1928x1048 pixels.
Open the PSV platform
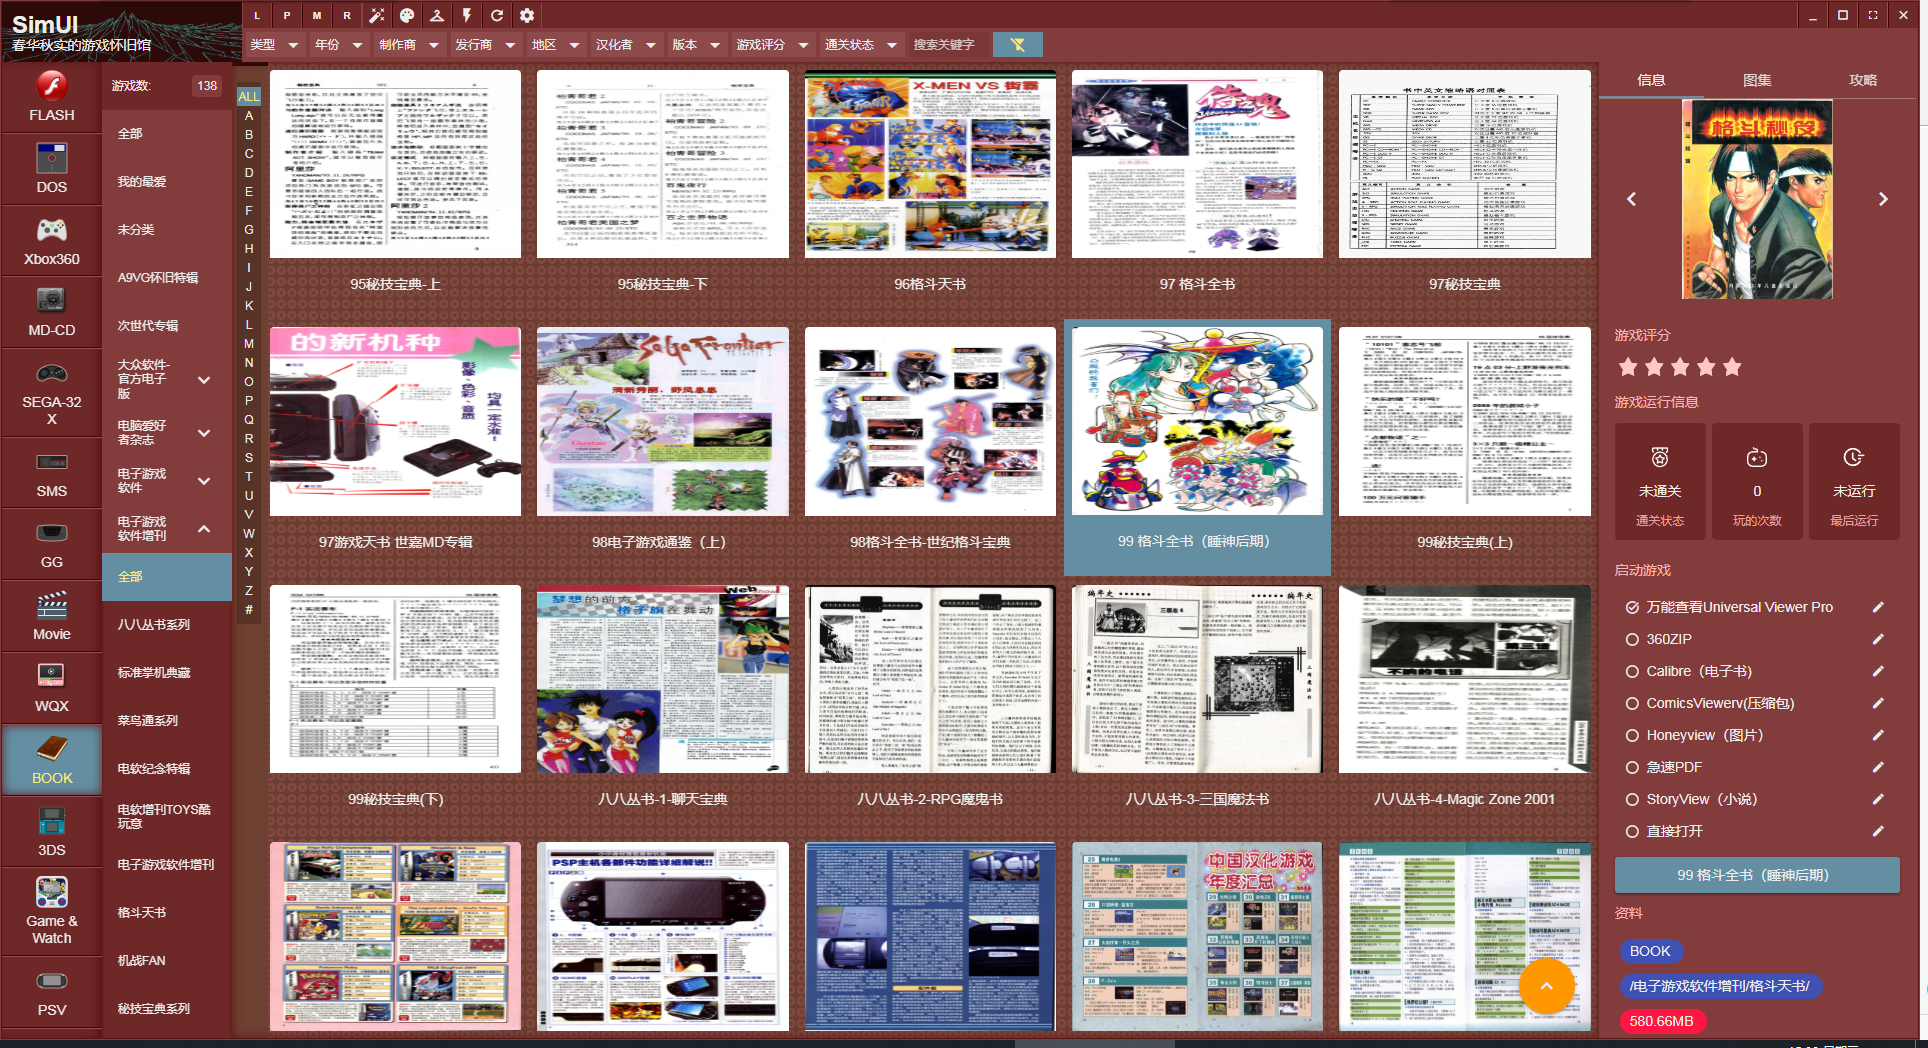point(51,992)
